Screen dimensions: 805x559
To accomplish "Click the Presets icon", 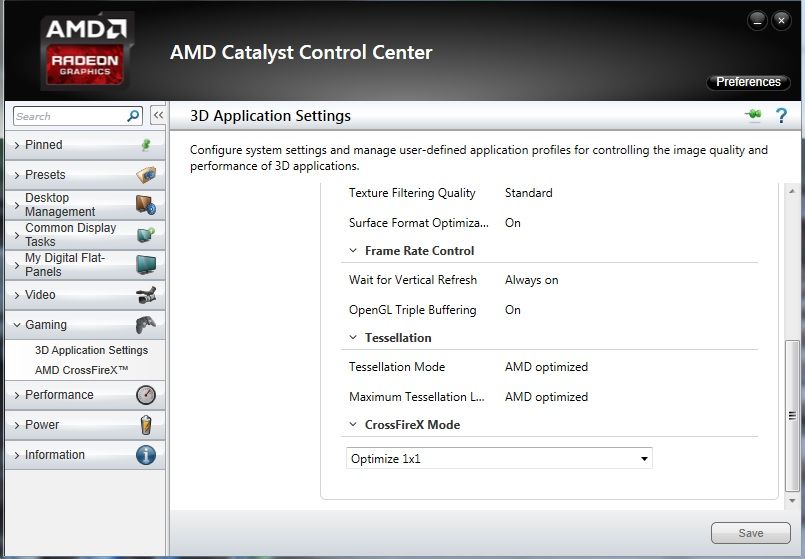I will tap(146, 175).
